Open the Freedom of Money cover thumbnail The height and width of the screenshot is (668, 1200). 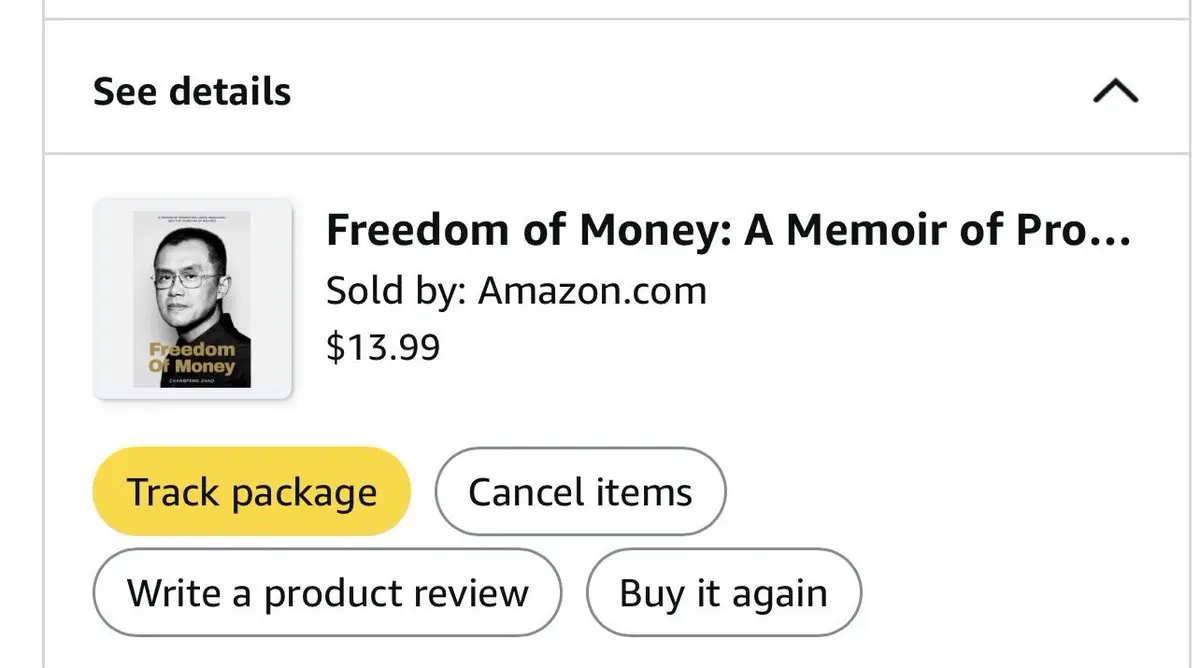192,299
